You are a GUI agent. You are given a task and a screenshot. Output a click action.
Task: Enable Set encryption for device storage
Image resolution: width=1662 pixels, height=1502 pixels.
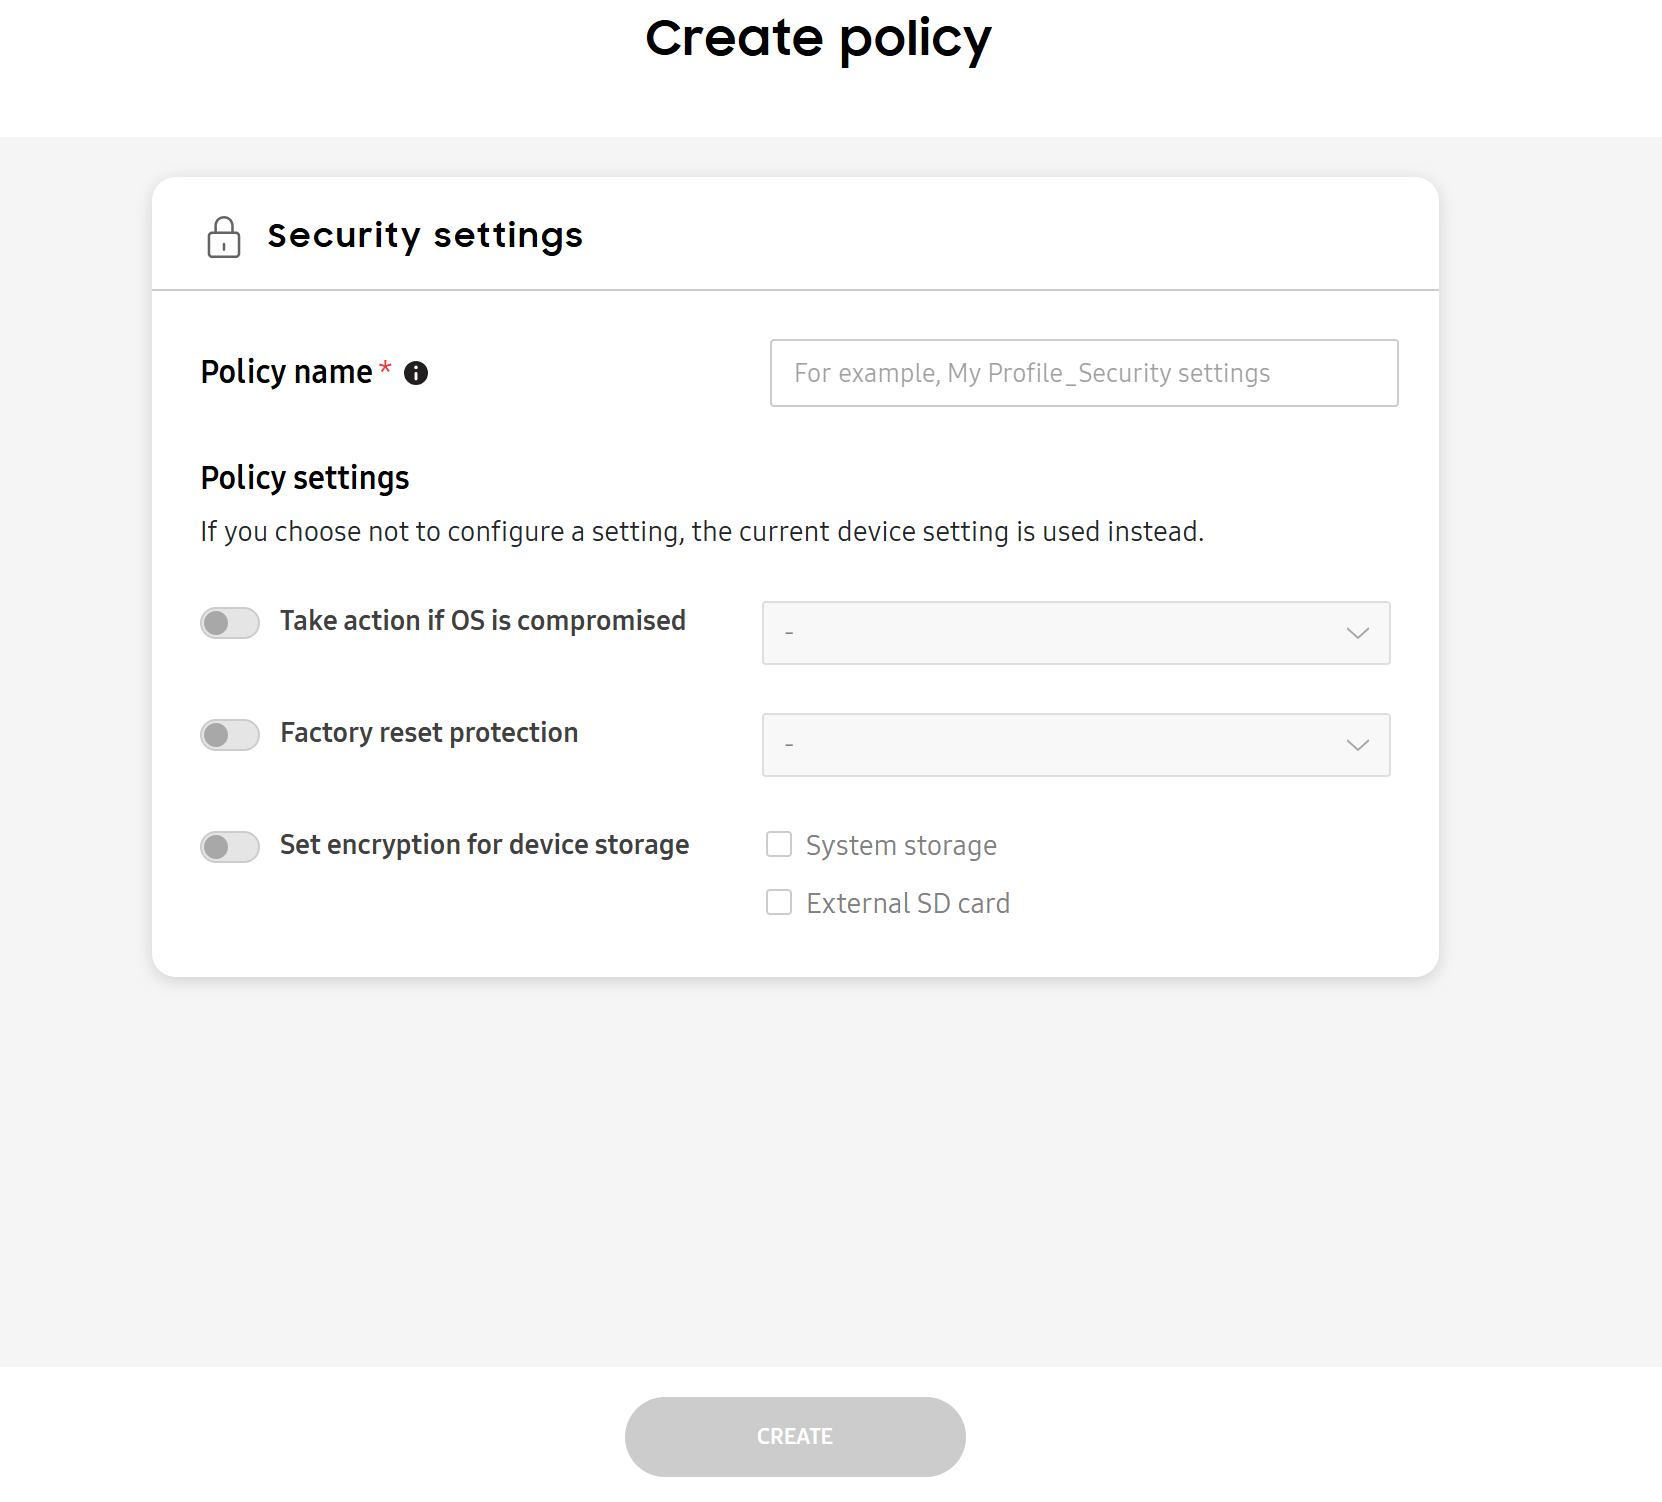click(x=229, y=846)
